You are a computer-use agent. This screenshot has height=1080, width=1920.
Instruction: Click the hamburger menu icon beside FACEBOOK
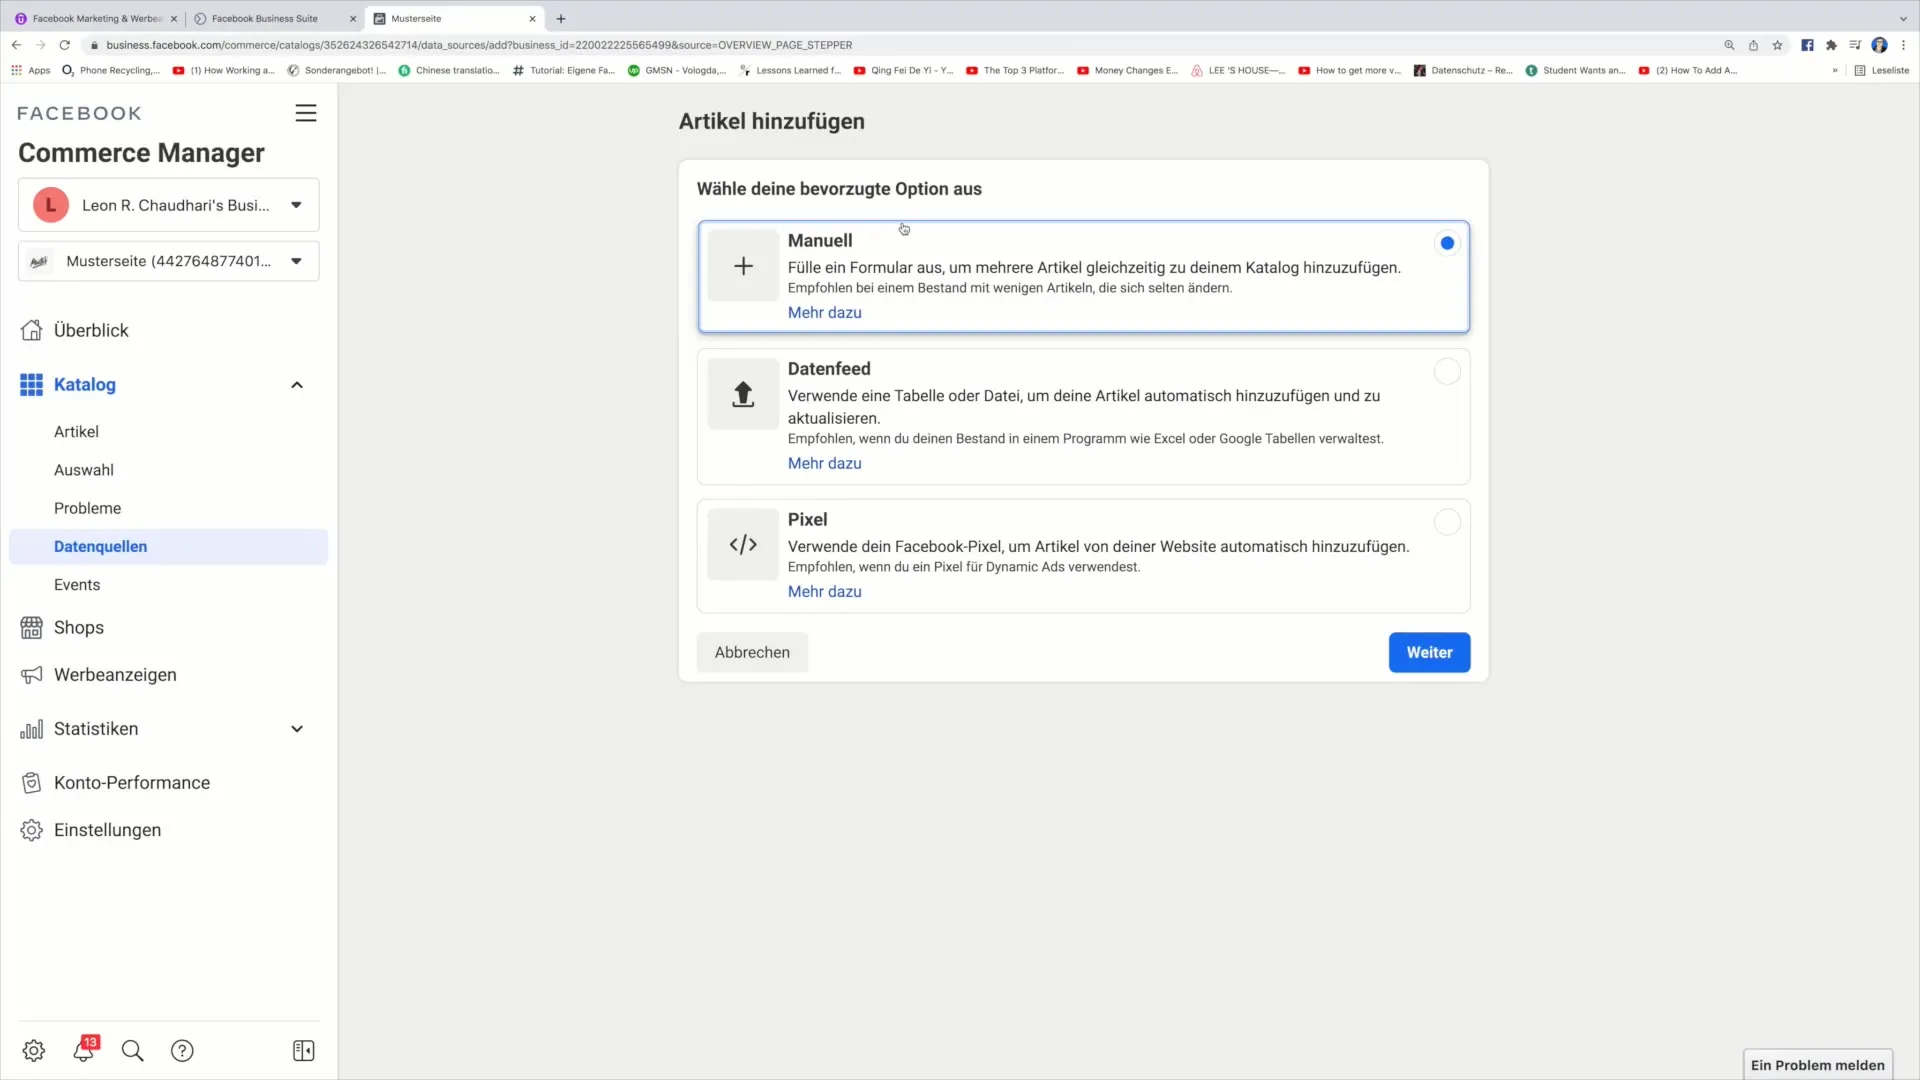306,114
